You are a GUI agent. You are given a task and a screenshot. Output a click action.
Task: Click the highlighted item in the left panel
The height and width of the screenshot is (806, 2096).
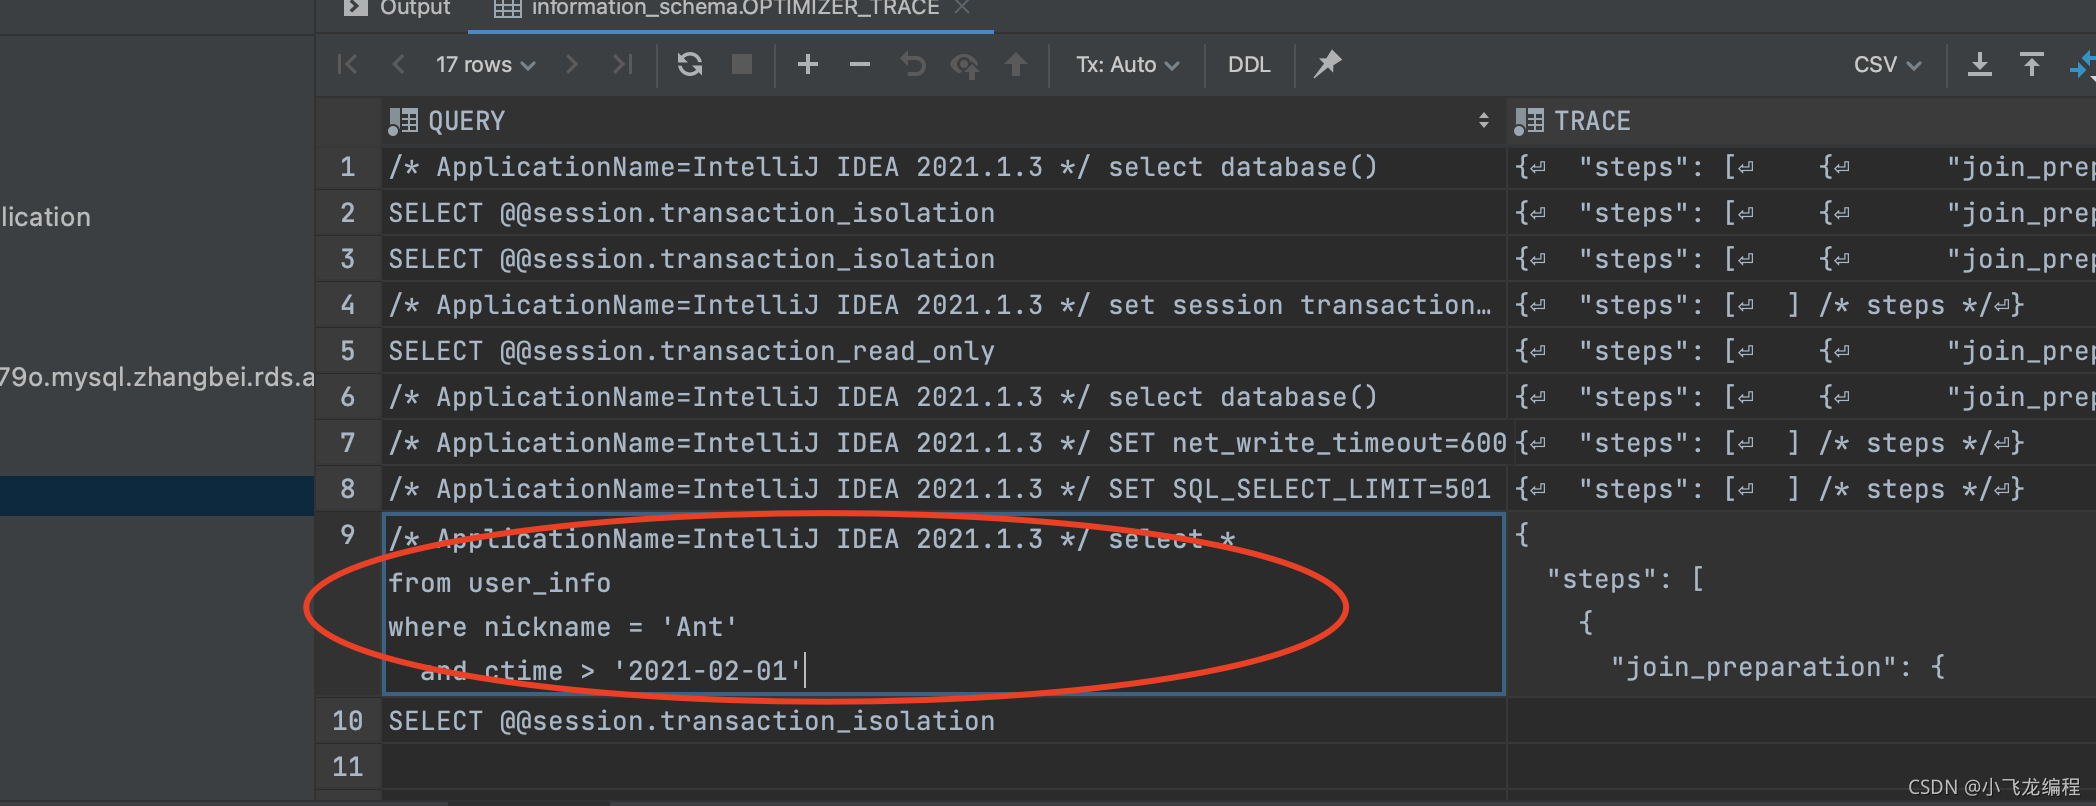coord(157,496)
